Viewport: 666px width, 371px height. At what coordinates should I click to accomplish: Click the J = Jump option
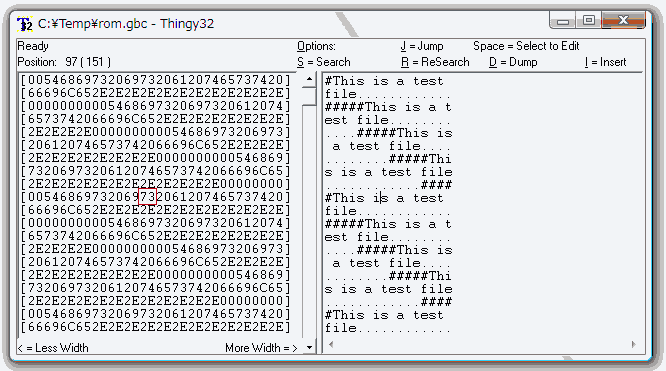coord(422,46)
